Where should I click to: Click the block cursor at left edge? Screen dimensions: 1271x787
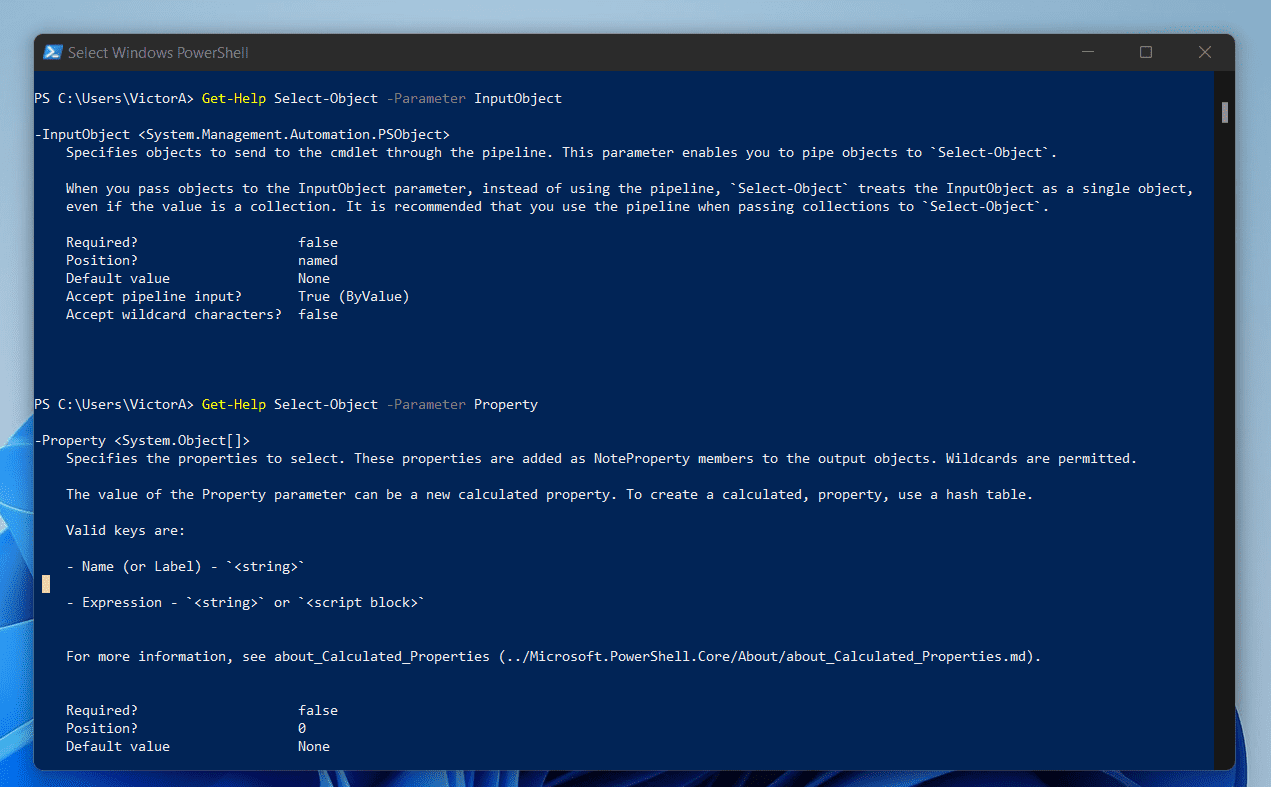[46, 583]
